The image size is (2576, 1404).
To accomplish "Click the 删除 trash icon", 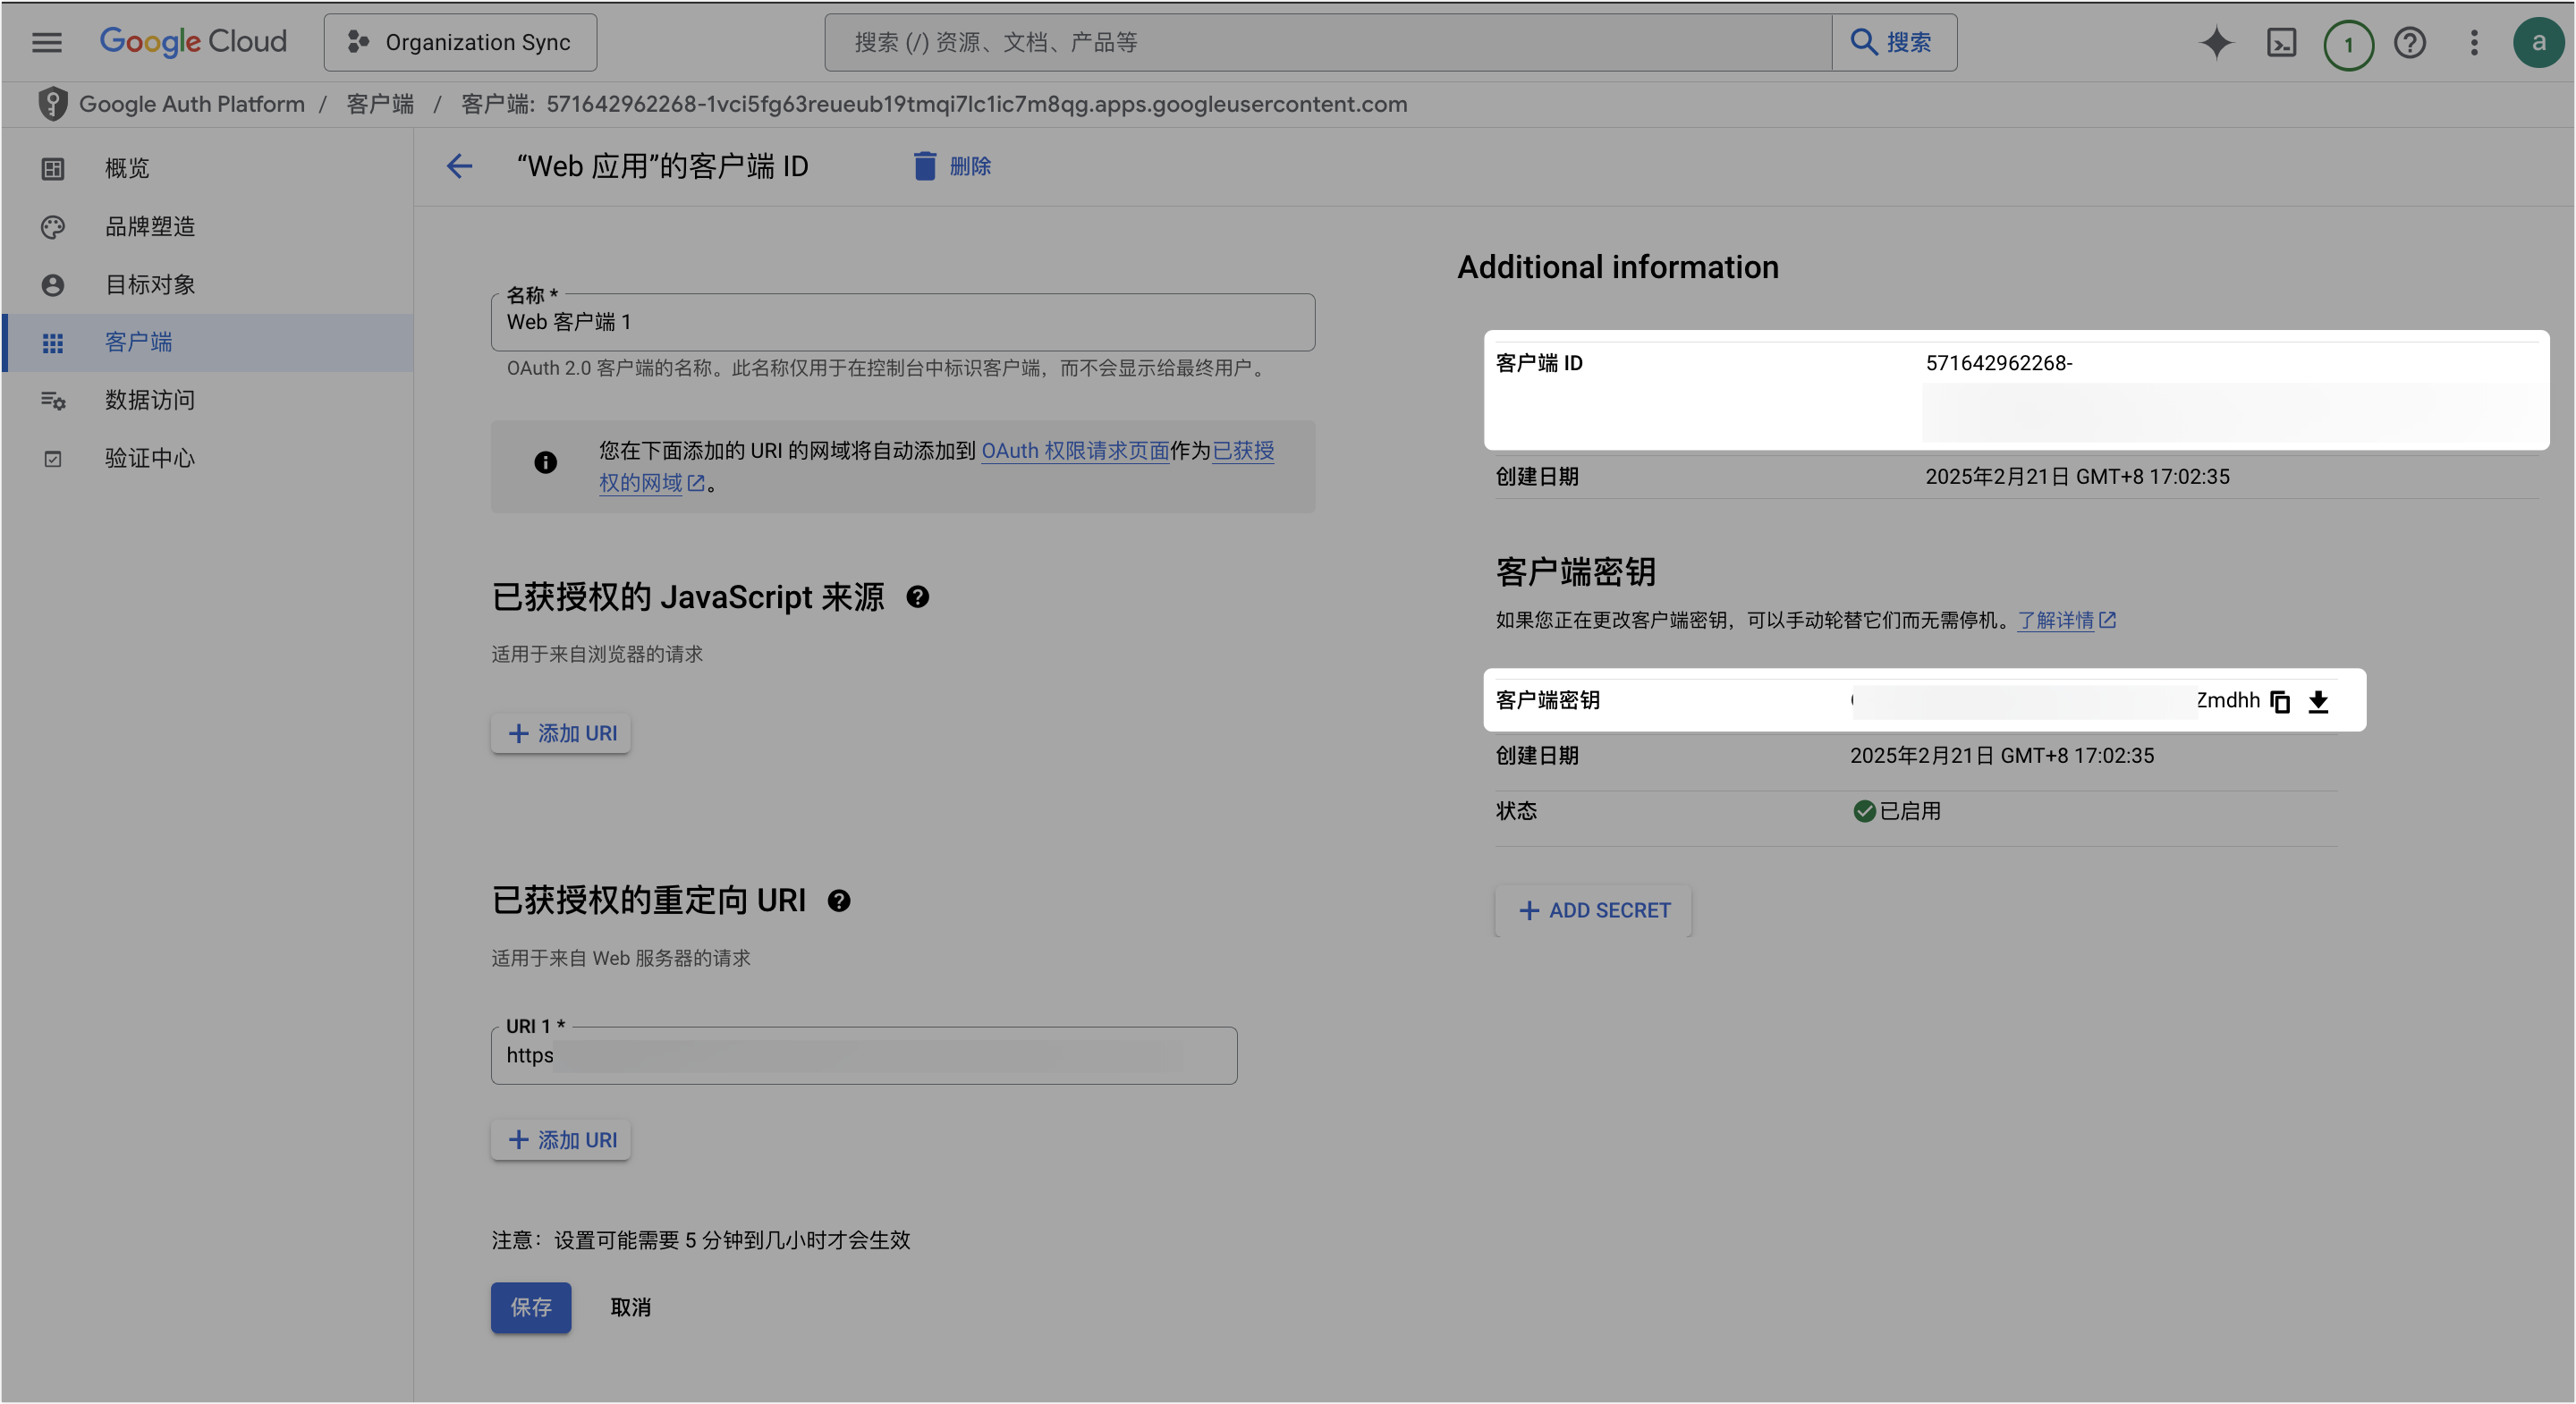I will coord(924,166).
